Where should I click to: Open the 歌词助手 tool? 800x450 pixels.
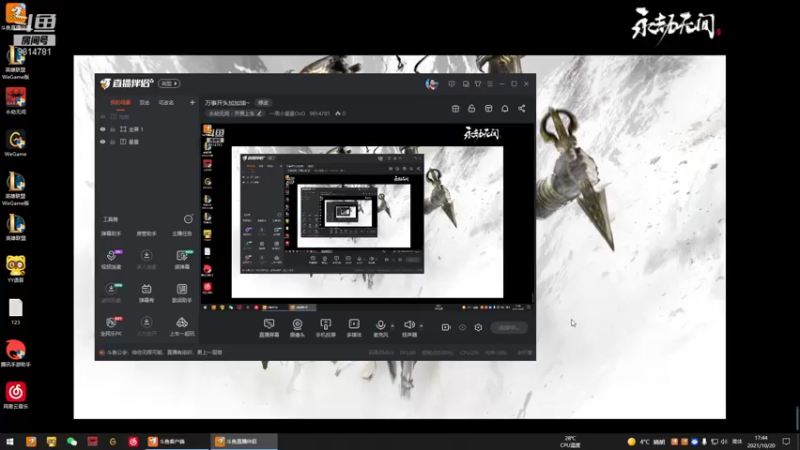coord(182,293)
